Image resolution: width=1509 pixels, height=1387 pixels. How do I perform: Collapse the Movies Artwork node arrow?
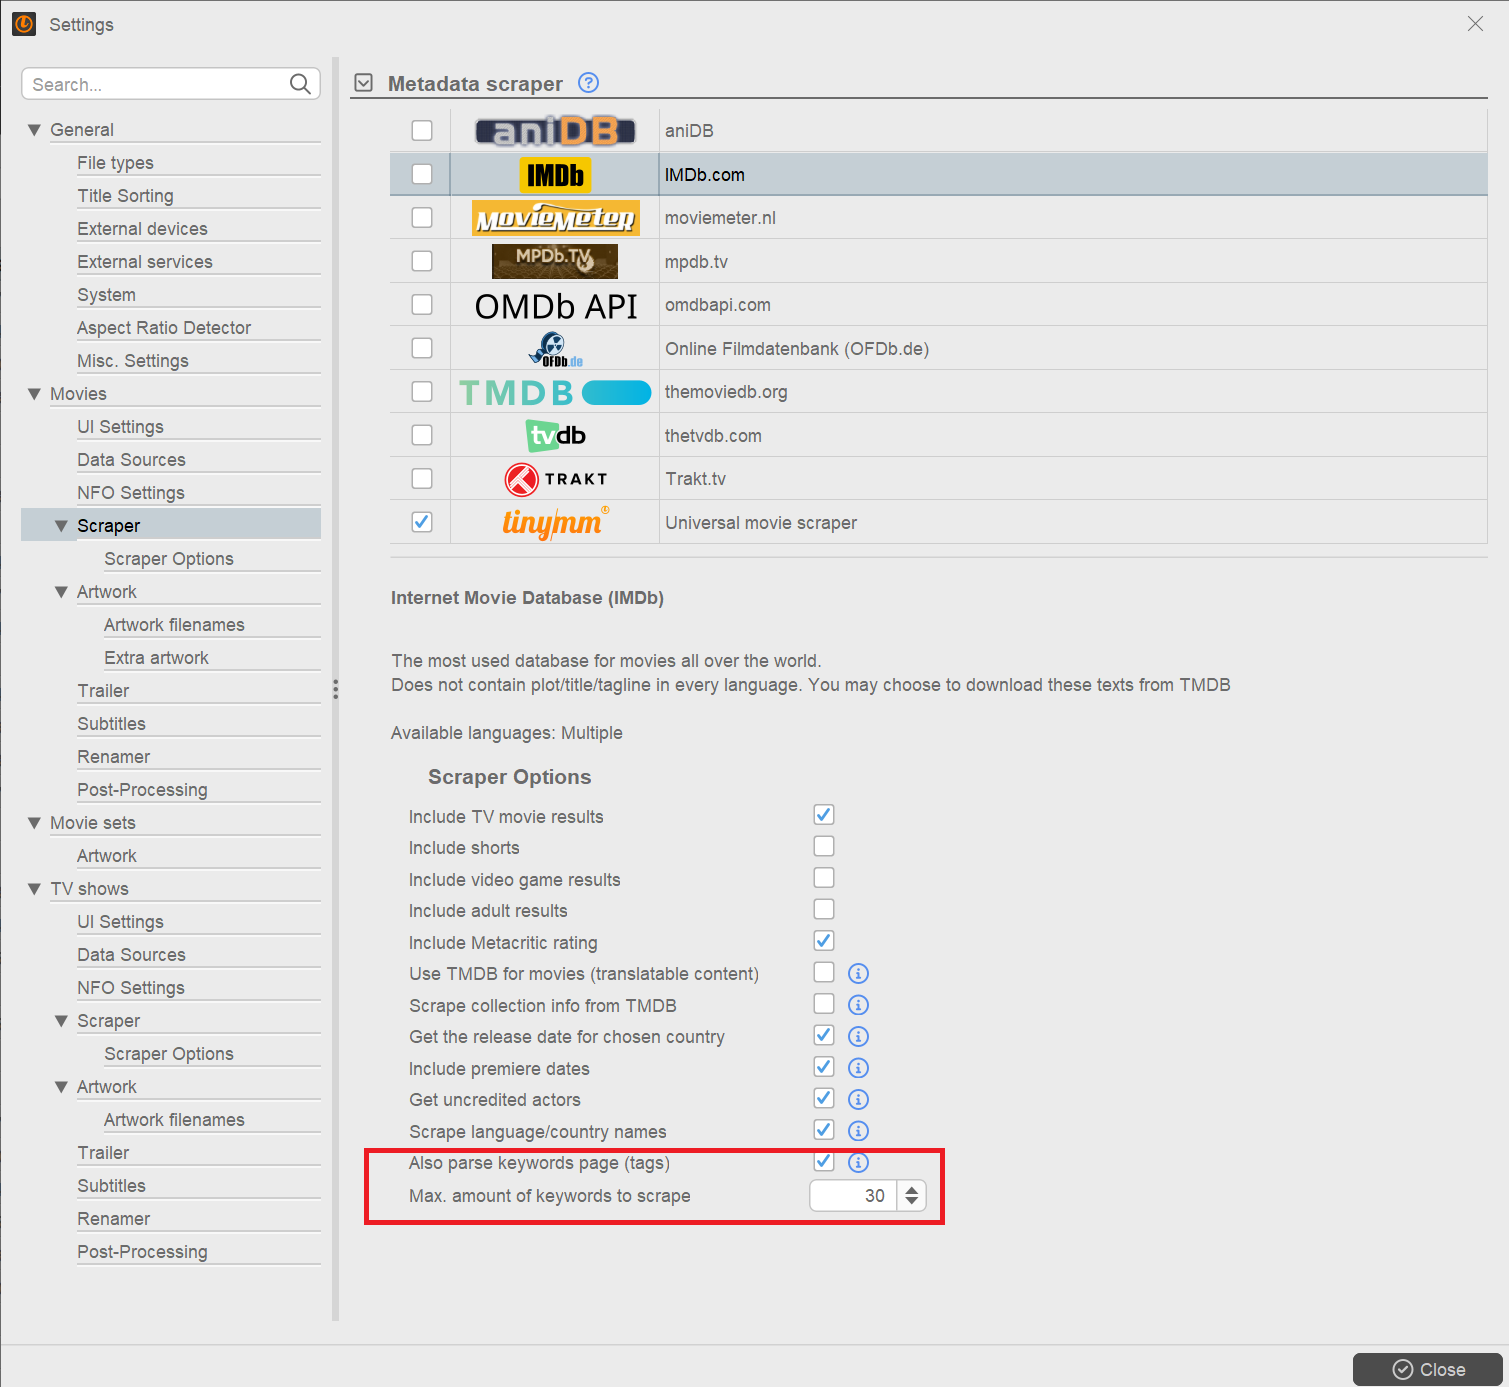coord(61,592)
